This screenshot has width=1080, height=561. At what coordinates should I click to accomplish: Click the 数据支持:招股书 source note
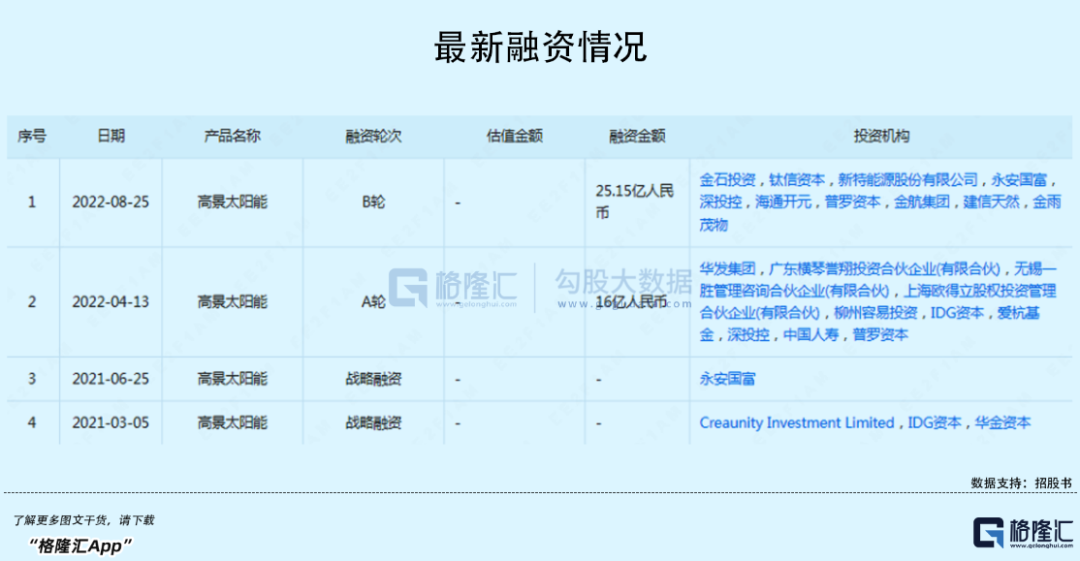pos(1021,483)
